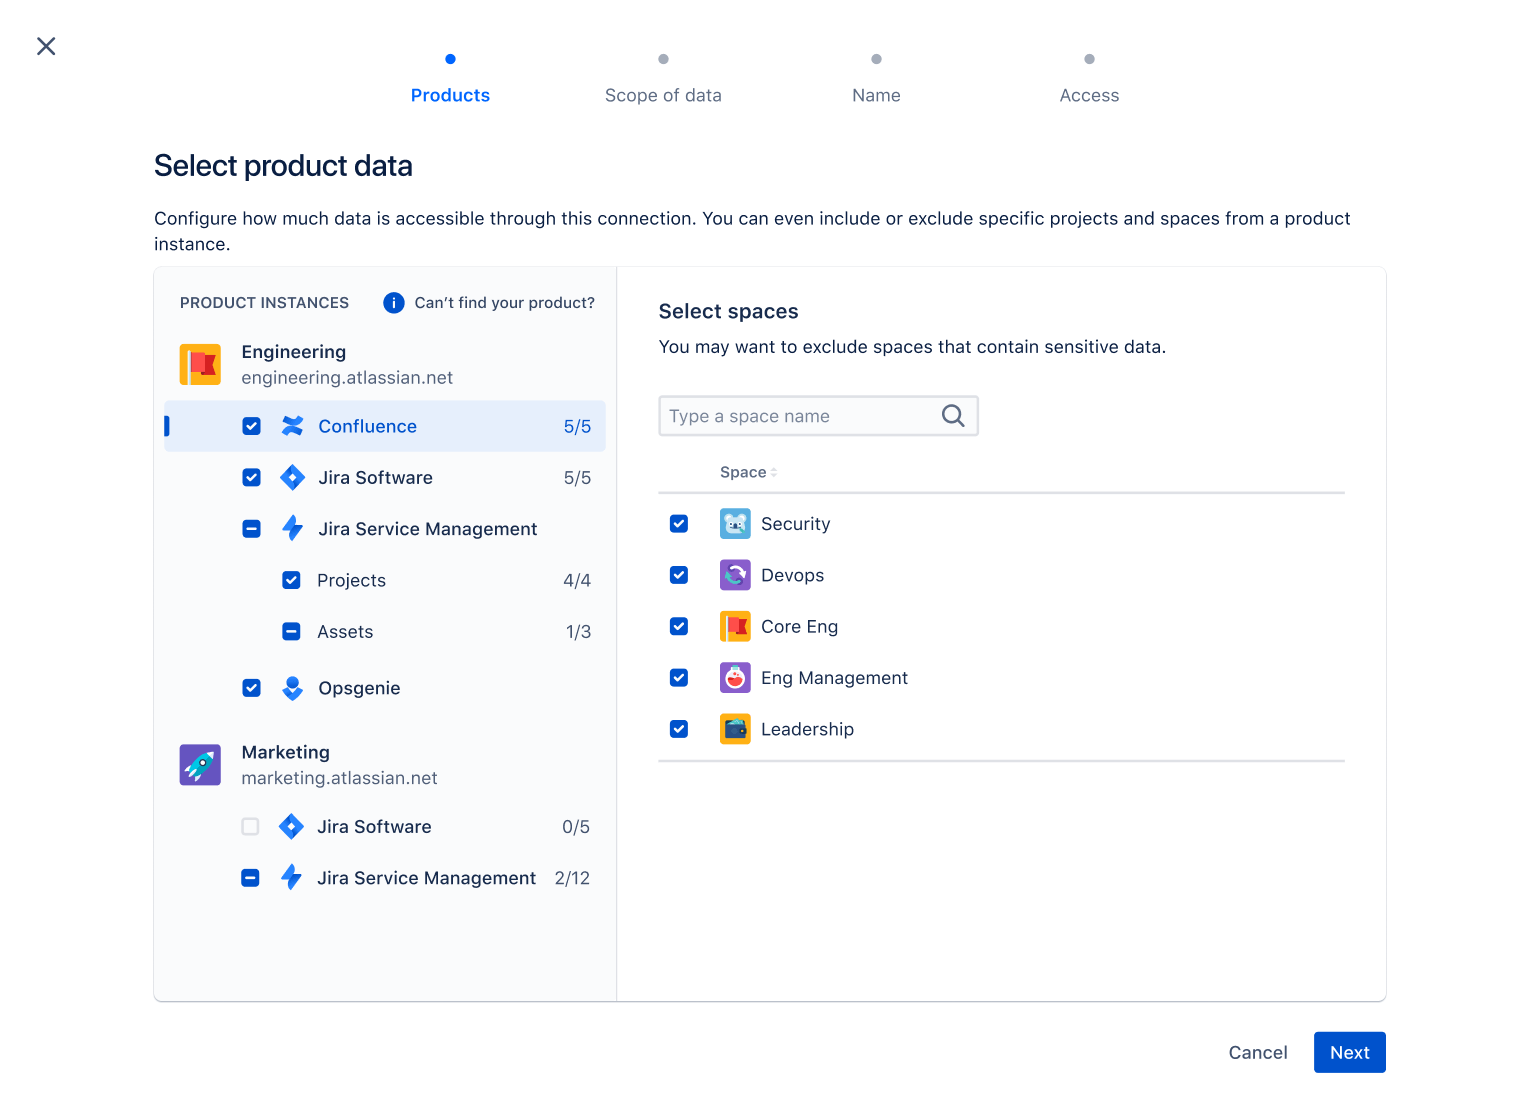Screen dimensions: 1540x1104
Task: Click the Jira Software diamond icon under Engineering
Action: point(292,477)
